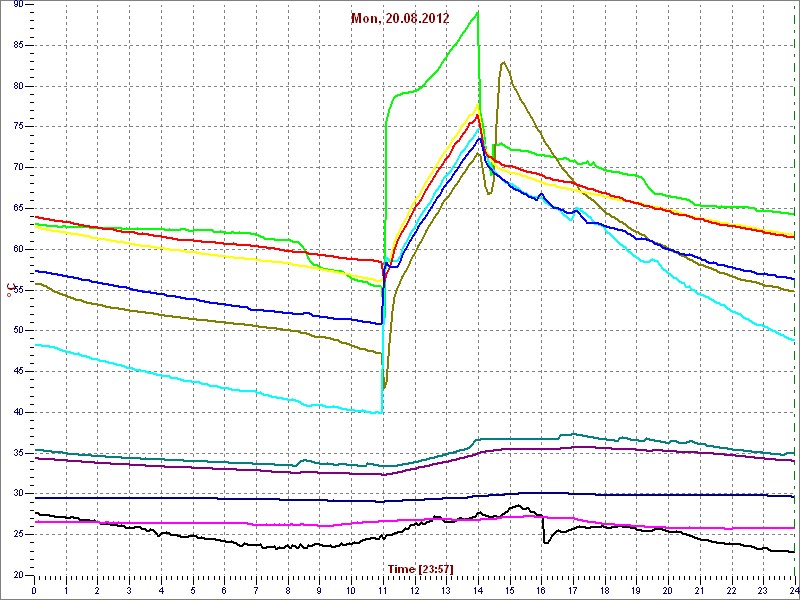Select the 85 label on temperature axis
Image resolution: width=800 pixels, height=600 pixels.
(18, 45)
